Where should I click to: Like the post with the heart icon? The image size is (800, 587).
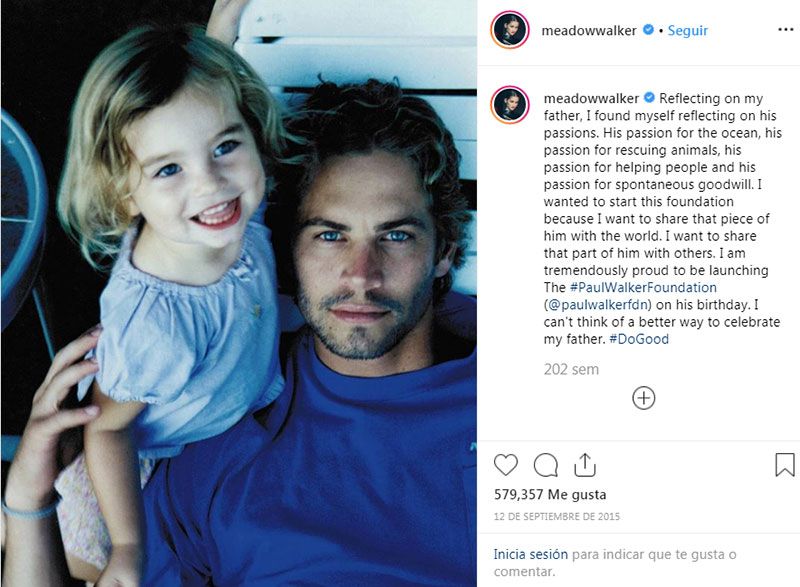tap(506, 465)
